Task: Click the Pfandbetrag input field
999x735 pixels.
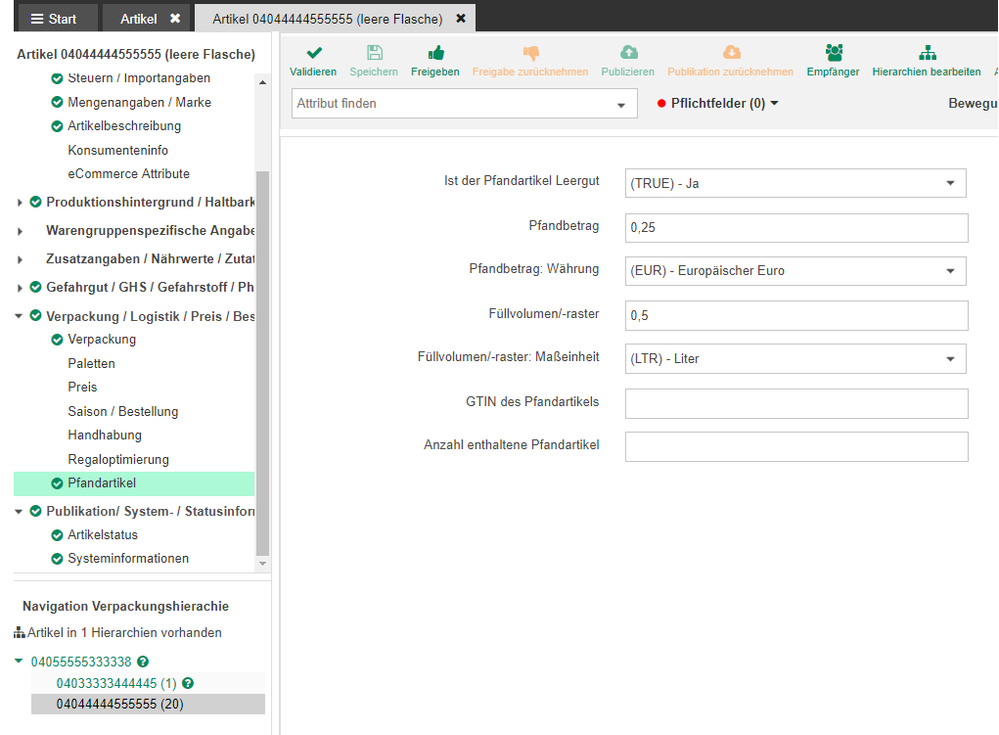Action: coord(796,228)
